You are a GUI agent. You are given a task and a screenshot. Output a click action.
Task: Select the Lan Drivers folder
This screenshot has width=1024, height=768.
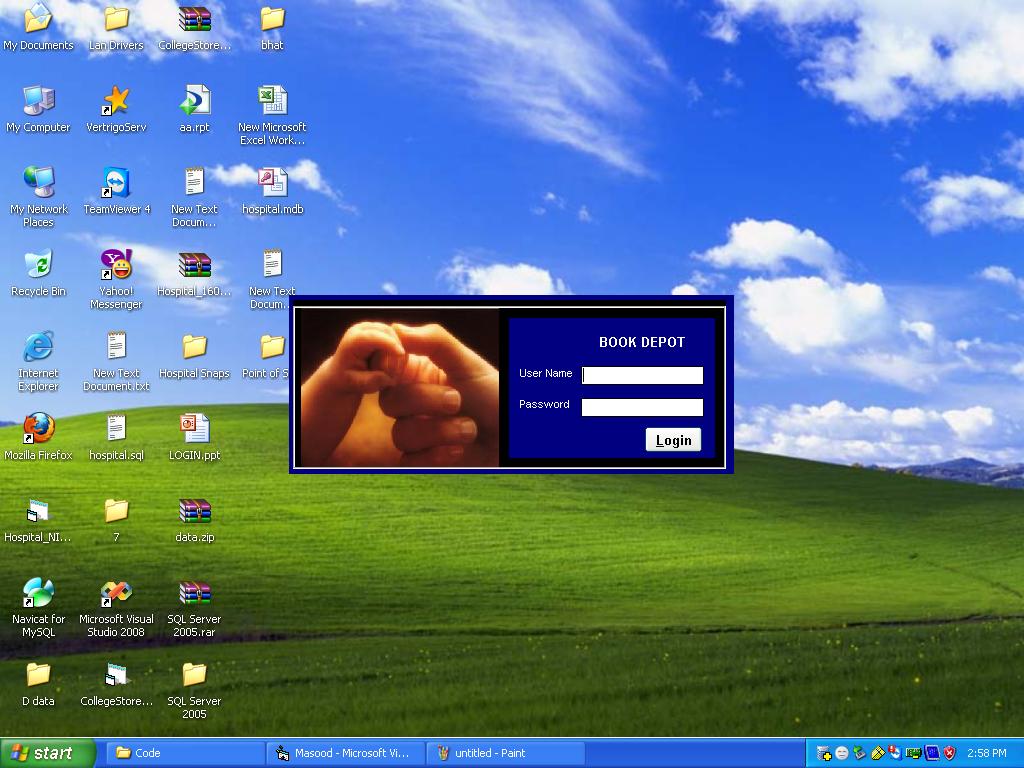[x=116, y=27]
